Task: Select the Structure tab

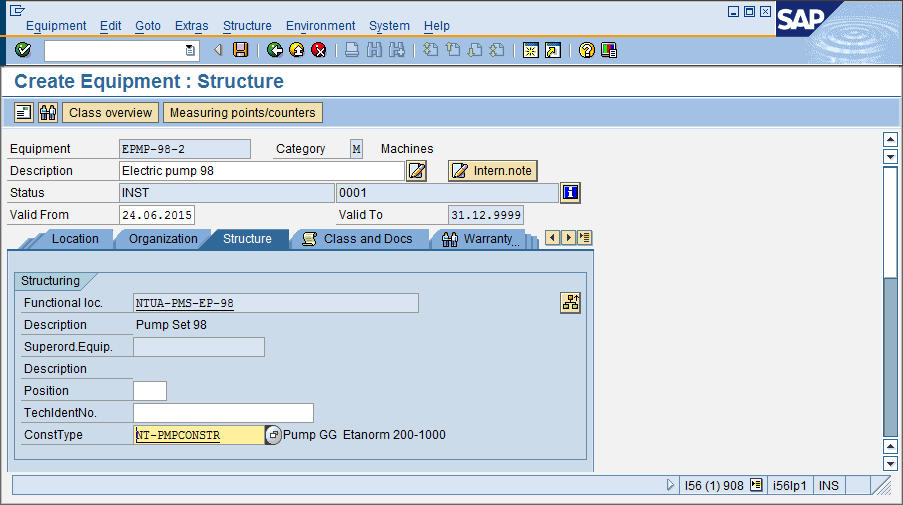Action: pyautogui.click(x=247, y=238)
